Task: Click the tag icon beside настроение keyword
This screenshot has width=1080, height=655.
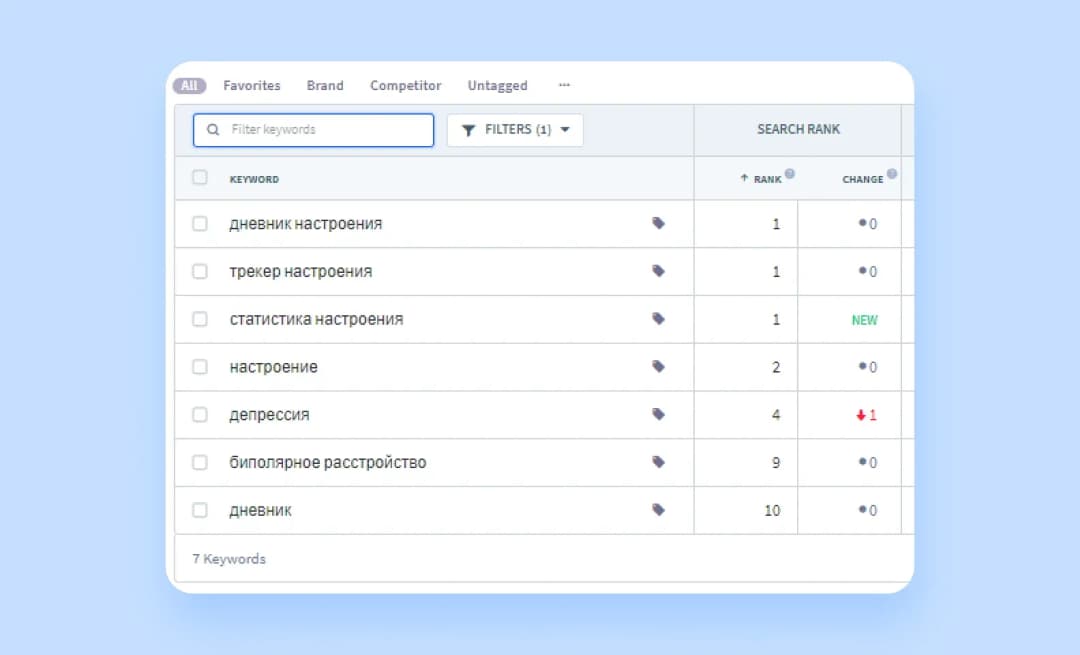Action: 658,366
